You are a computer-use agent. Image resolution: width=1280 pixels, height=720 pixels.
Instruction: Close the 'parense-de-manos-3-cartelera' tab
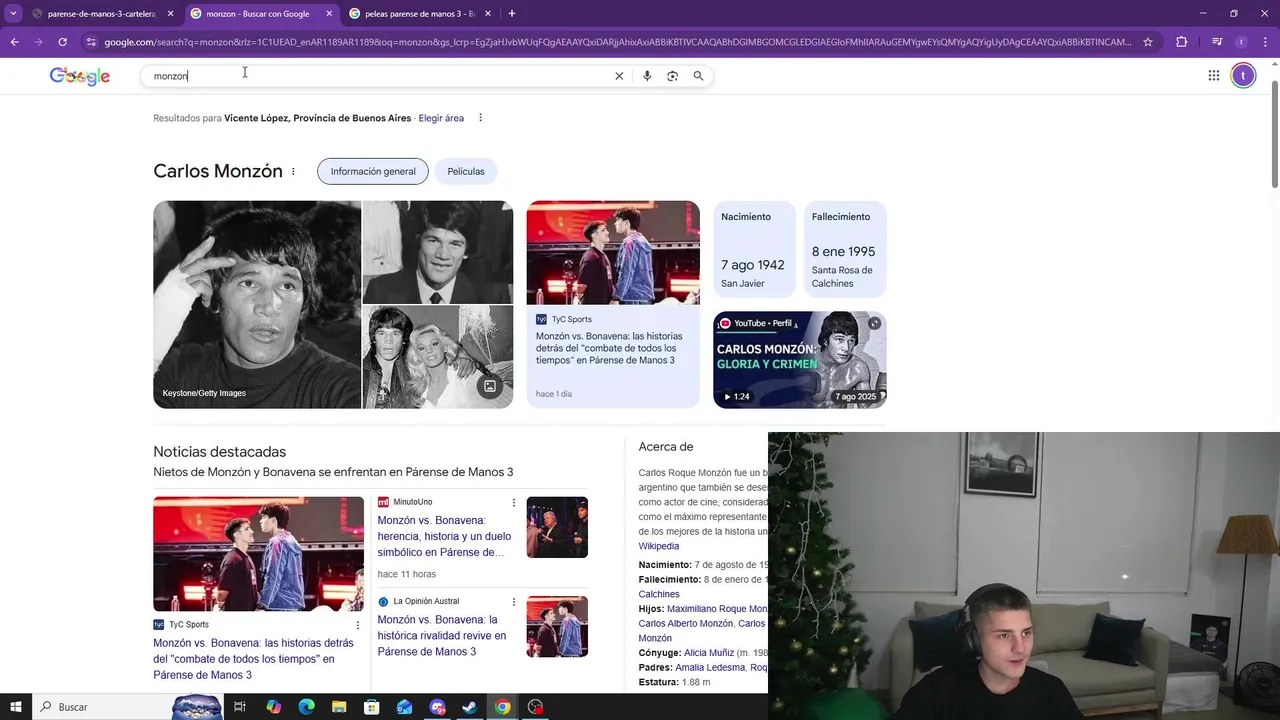(x=171, y=14)
